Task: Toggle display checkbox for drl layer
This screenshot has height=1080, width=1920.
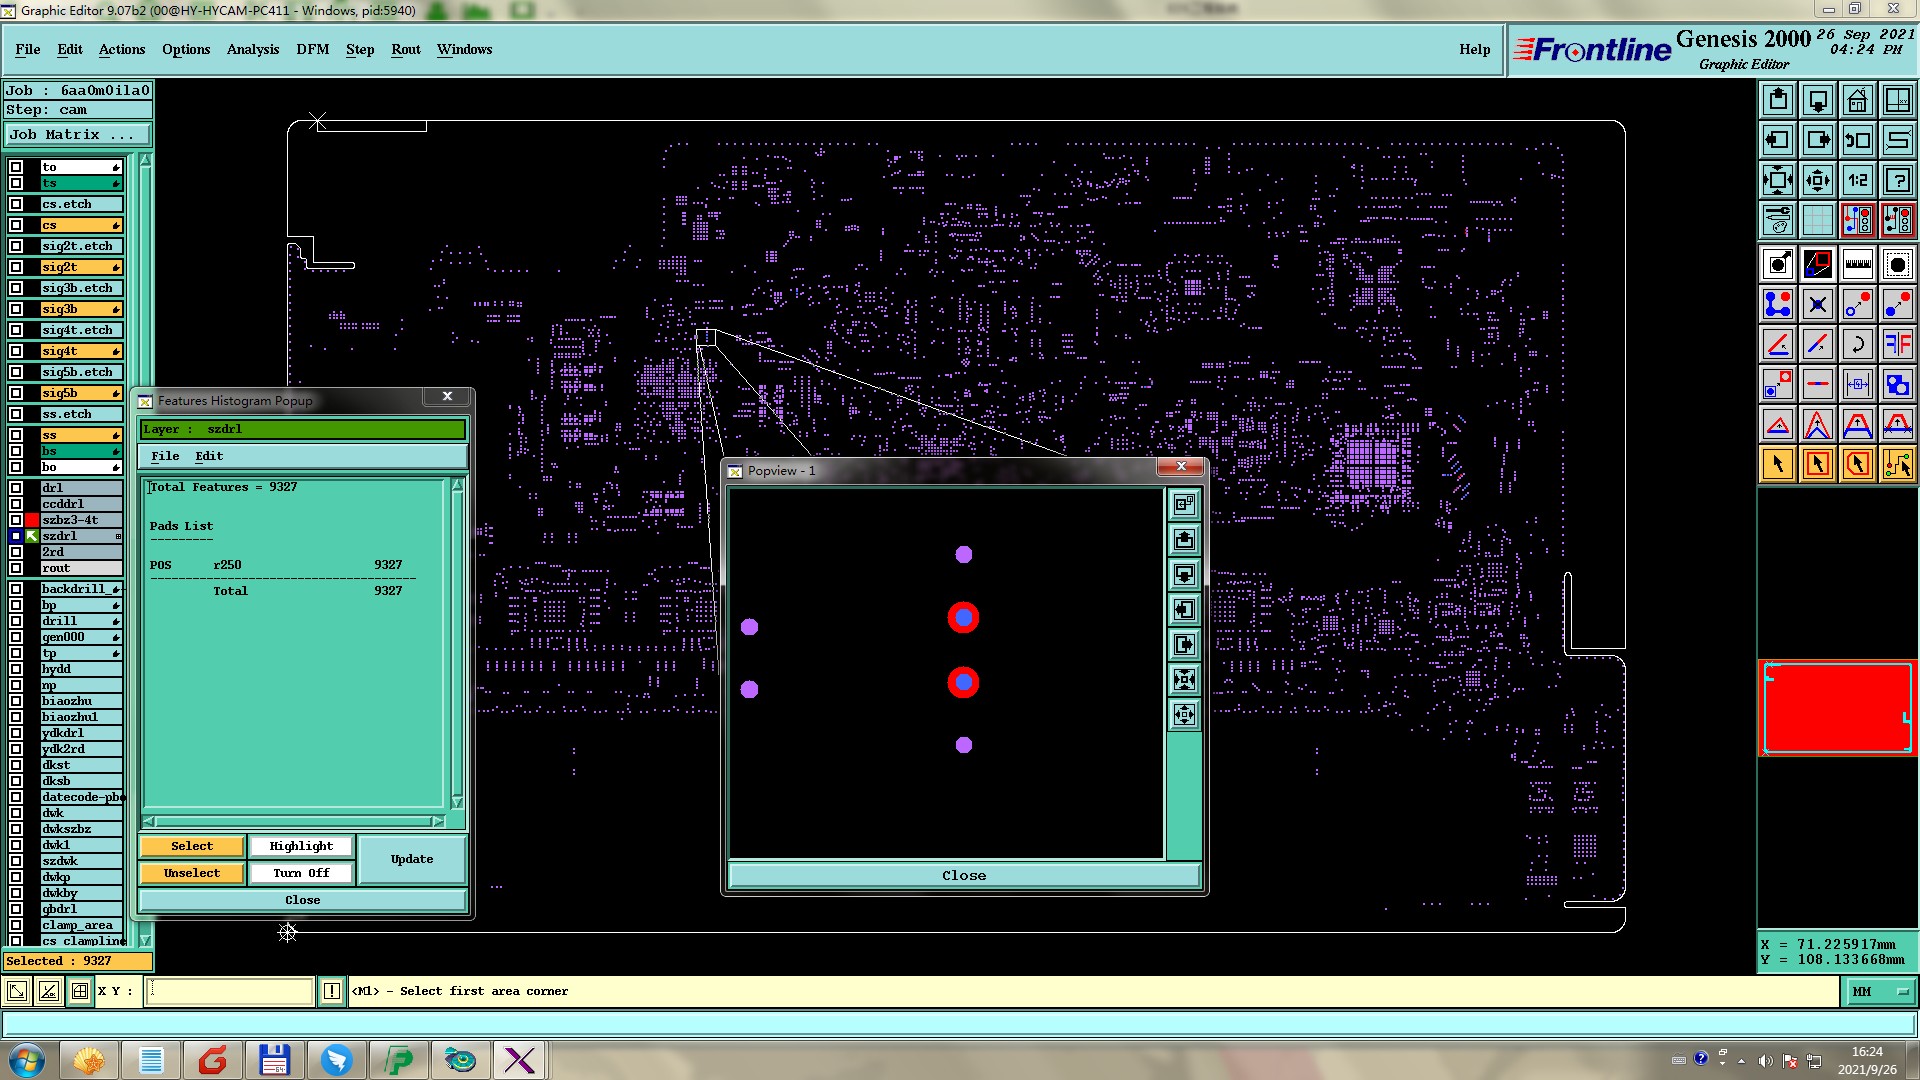Action: tap(16, 488)
